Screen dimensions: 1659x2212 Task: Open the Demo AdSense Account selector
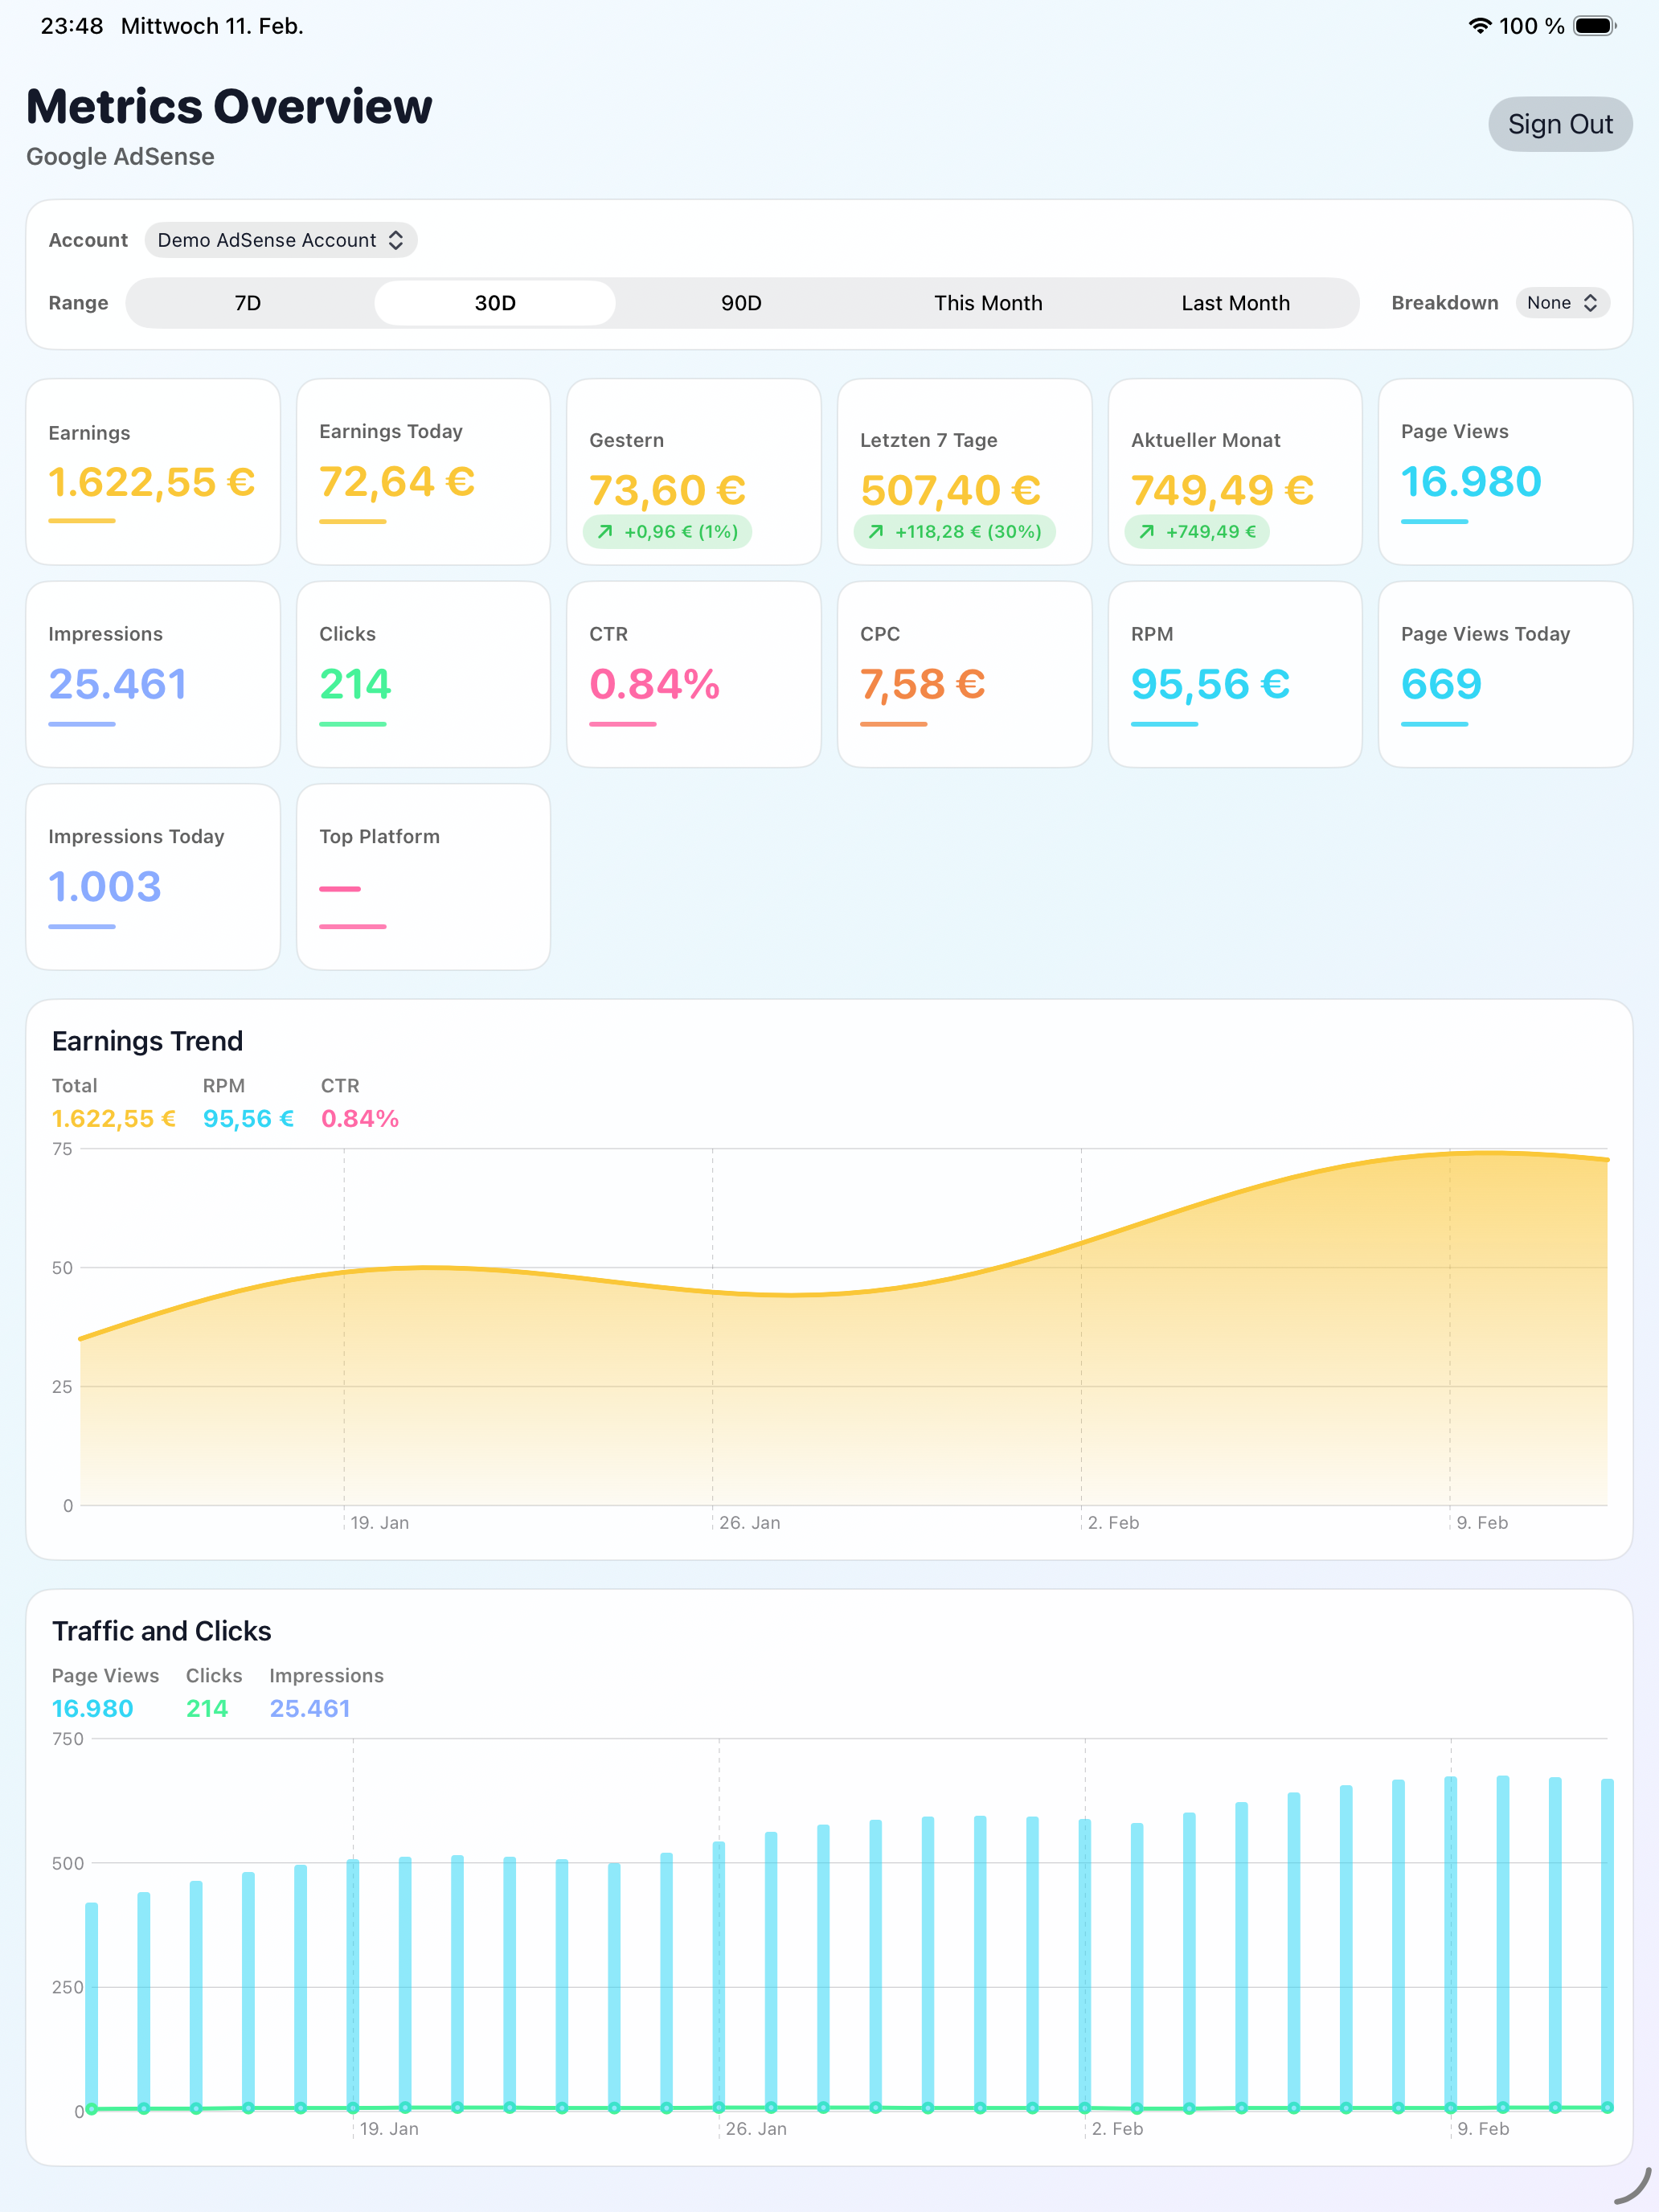click(x=279, y=240)
